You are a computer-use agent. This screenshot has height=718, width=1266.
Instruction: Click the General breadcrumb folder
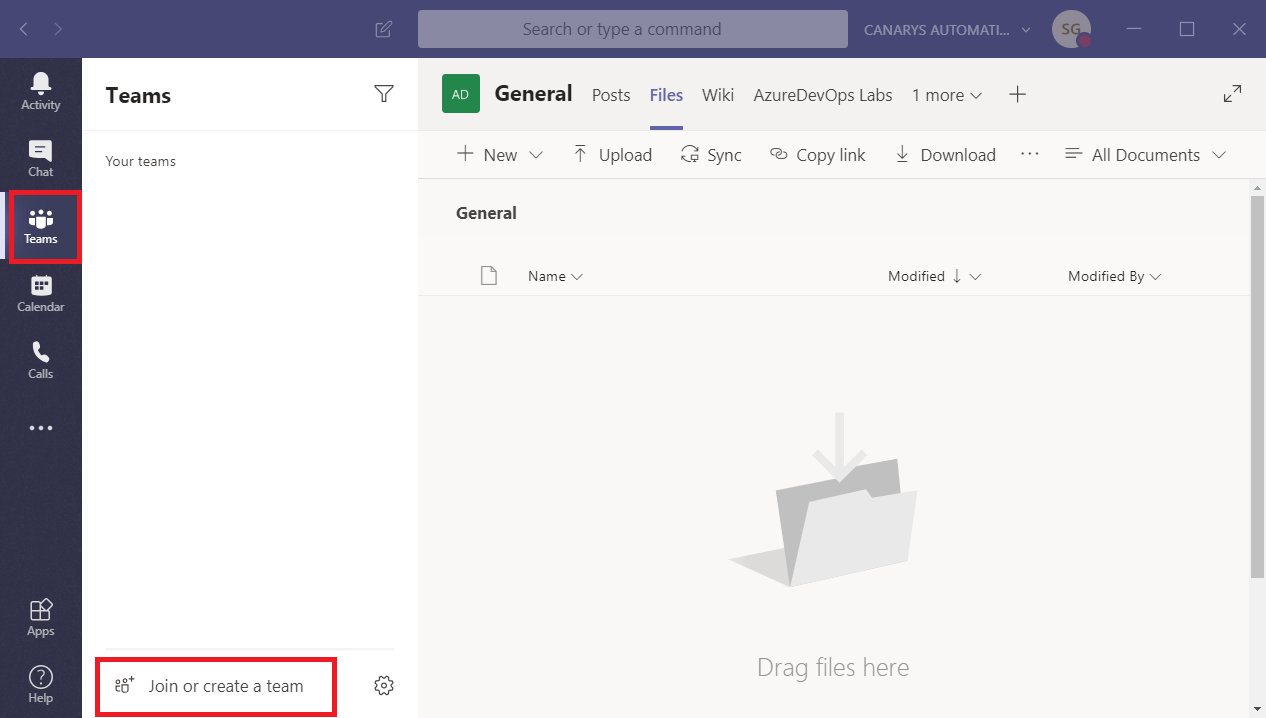click(x=486, y=213)
